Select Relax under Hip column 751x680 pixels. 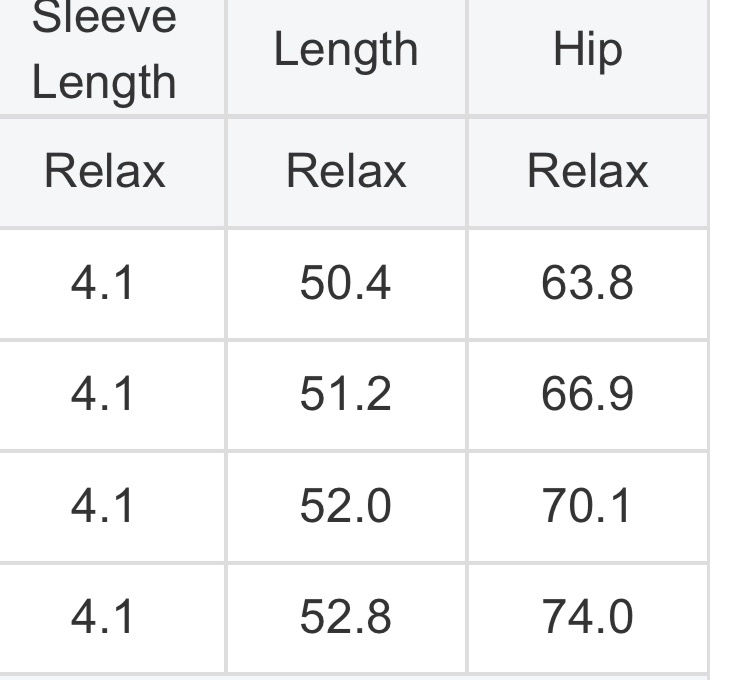pos(587,171)
